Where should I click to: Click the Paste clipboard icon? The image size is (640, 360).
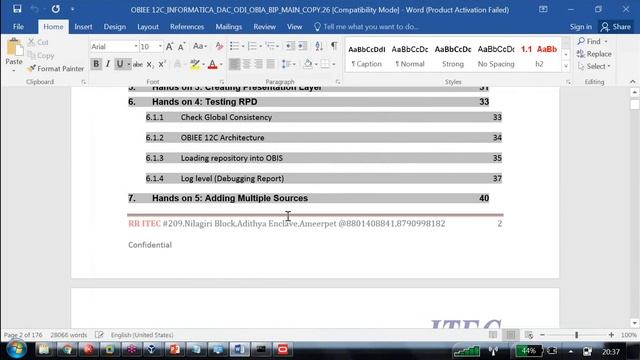pos(14,48)
